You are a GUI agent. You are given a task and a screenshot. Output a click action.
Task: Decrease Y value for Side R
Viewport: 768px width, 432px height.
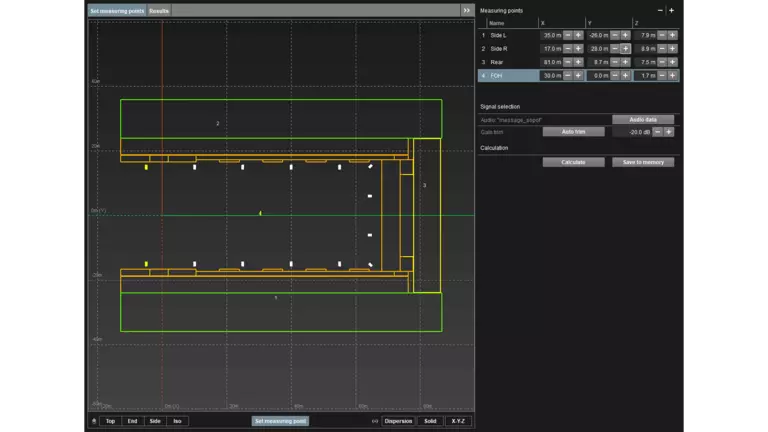pos(614,48)
